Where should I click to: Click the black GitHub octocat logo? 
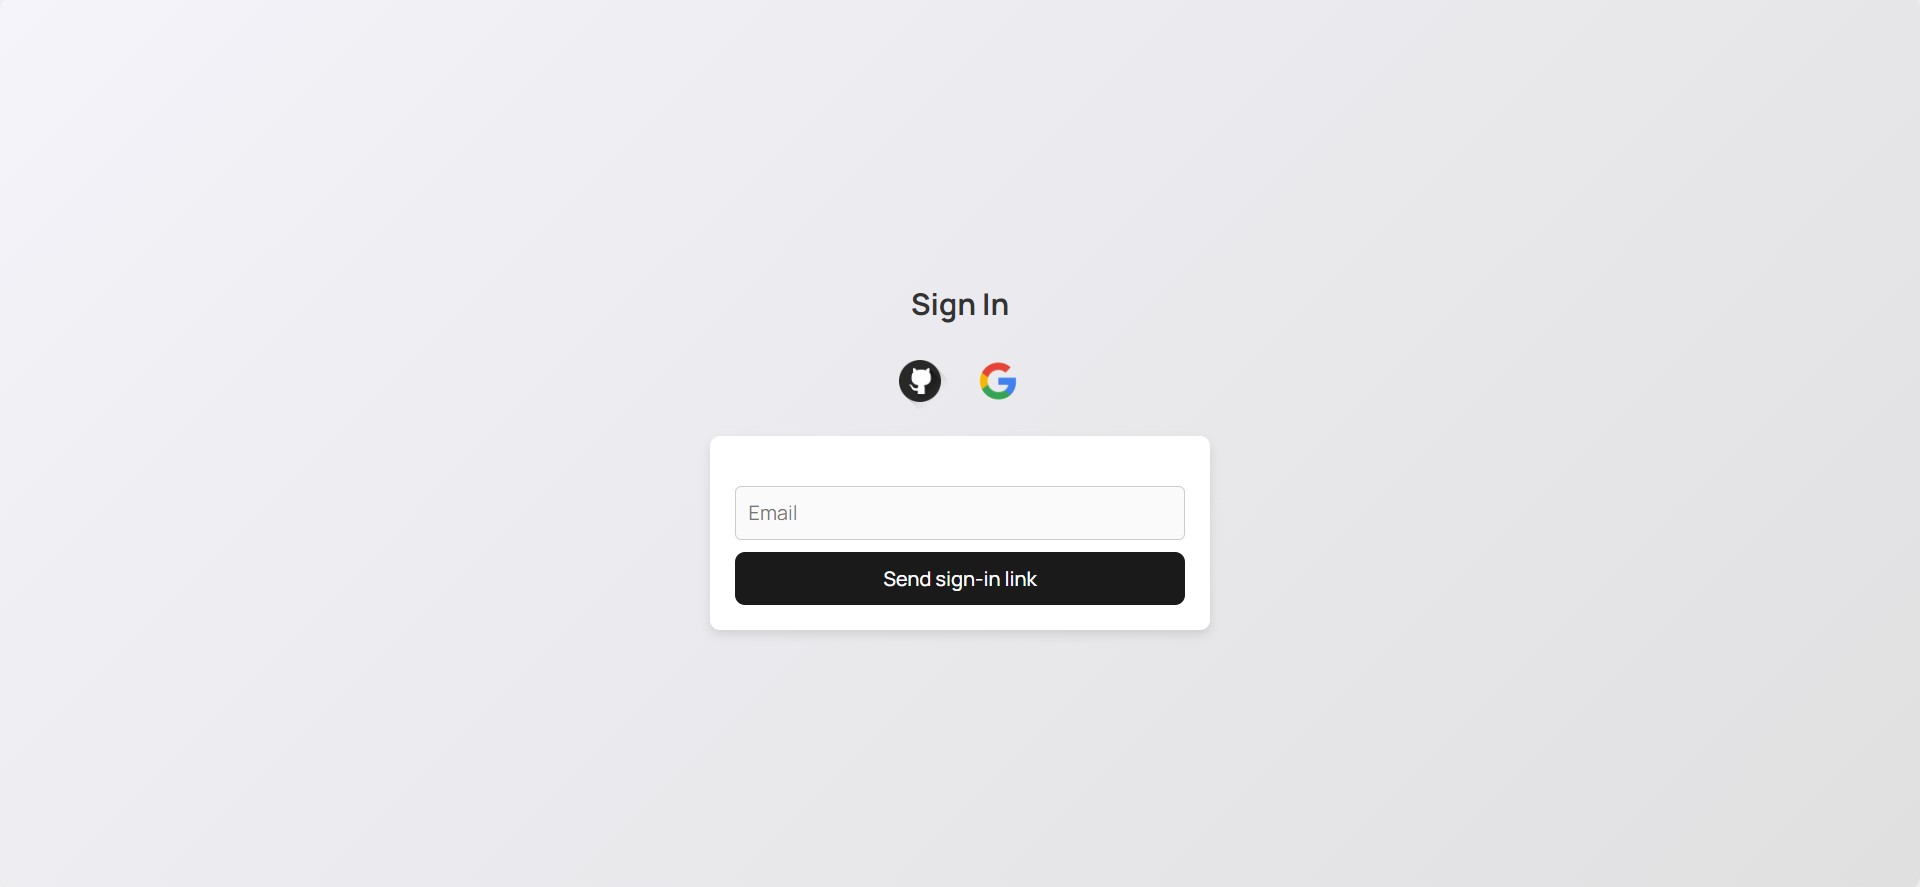[x=920, y=381]
